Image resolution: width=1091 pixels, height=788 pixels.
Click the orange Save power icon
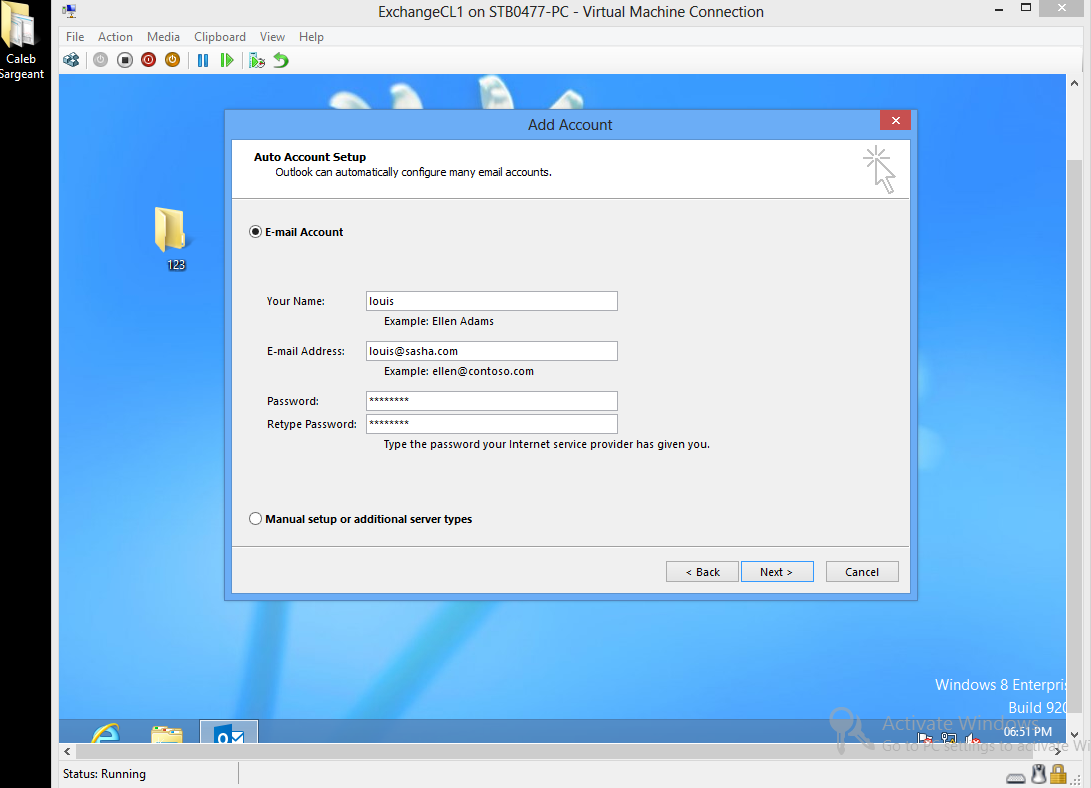[172, 61]
